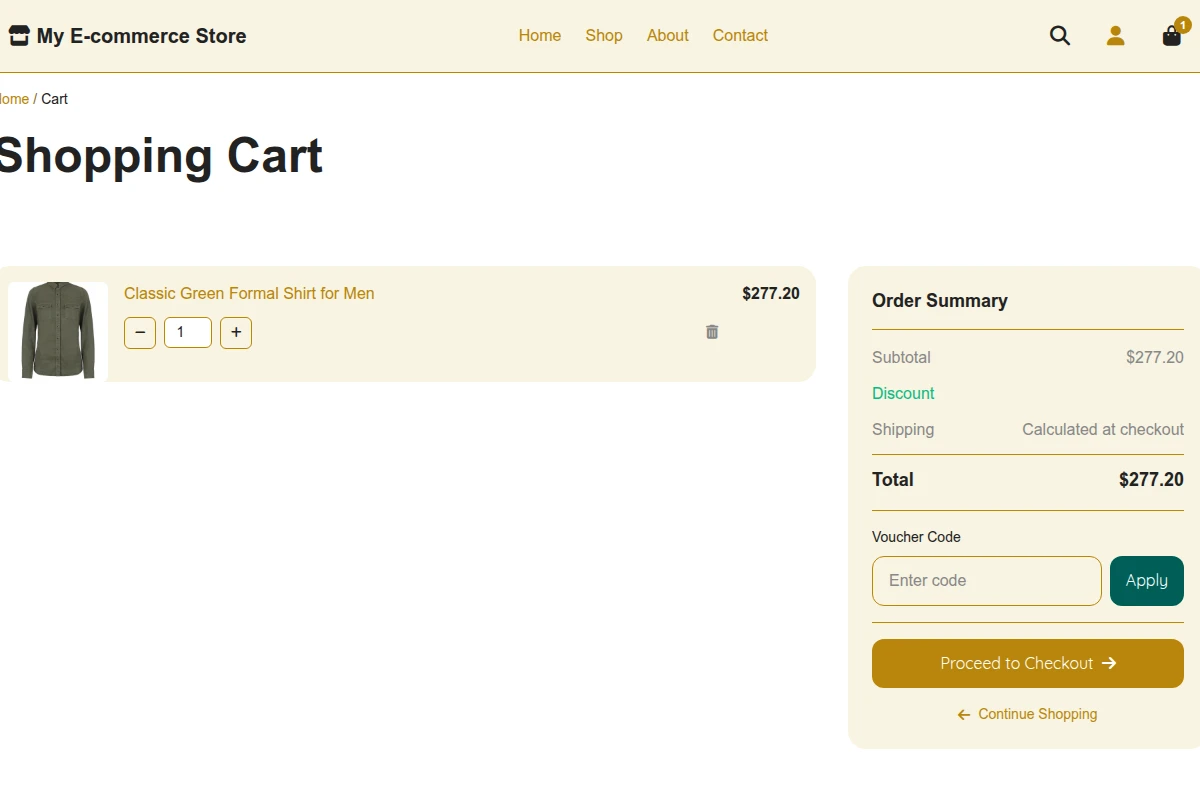
Task: Open the Shop menu item
Action: coord(604,36)
